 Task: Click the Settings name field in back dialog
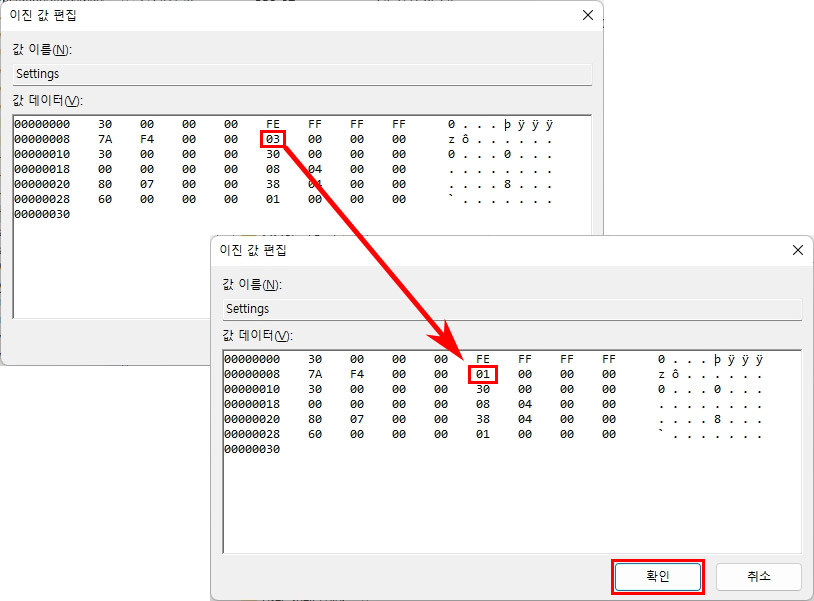pos(302,74)
